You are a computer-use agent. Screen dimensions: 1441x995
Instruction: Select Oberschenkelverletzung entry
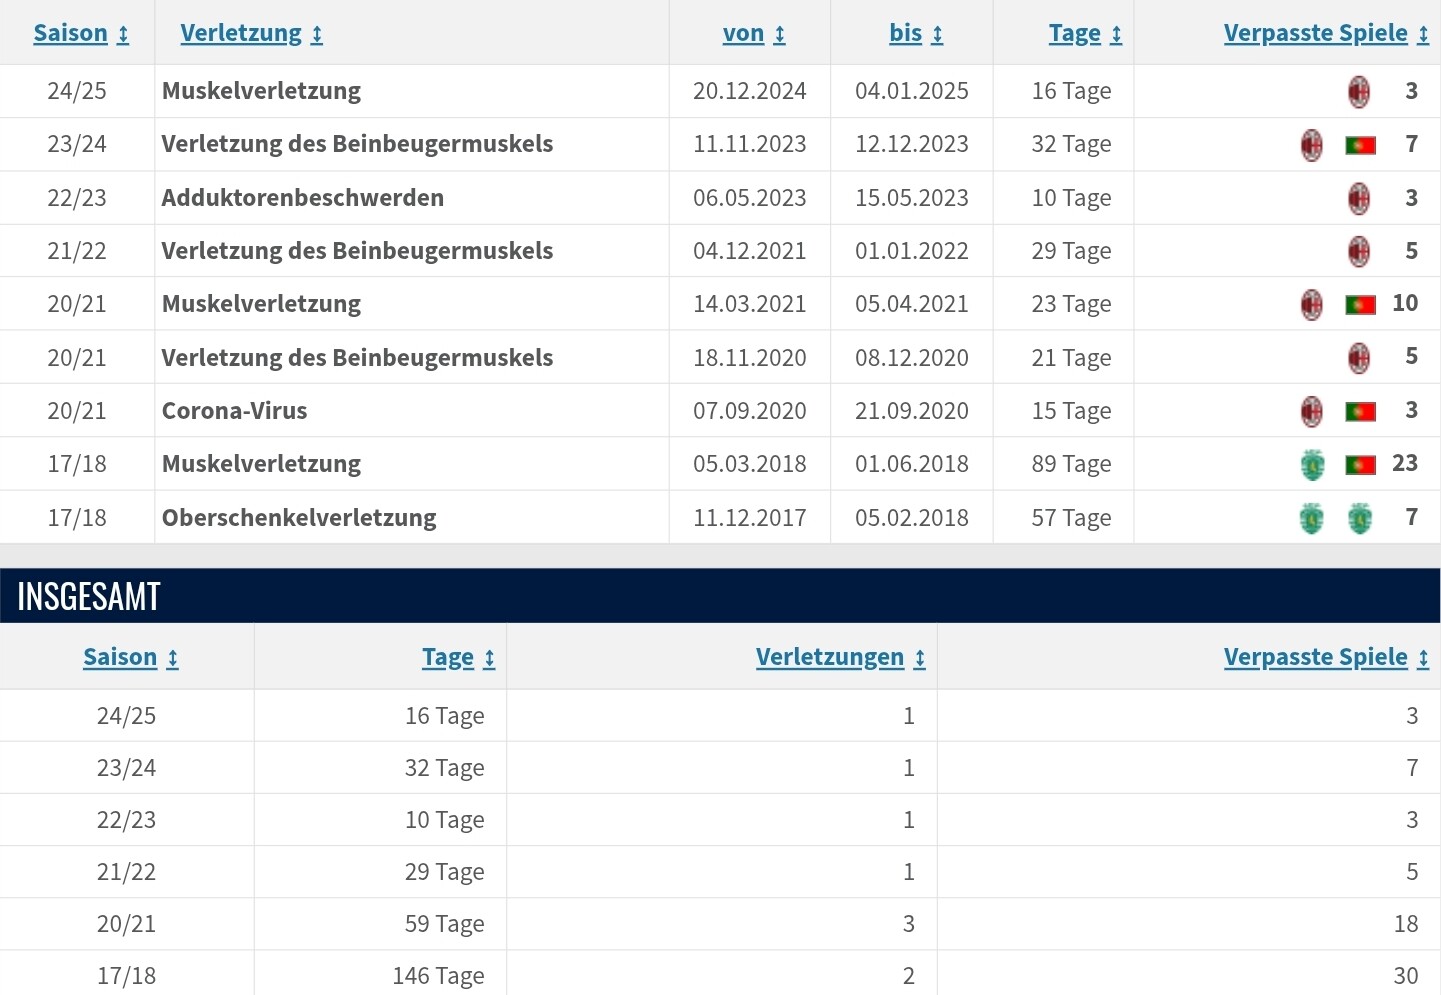coord(299,518)
